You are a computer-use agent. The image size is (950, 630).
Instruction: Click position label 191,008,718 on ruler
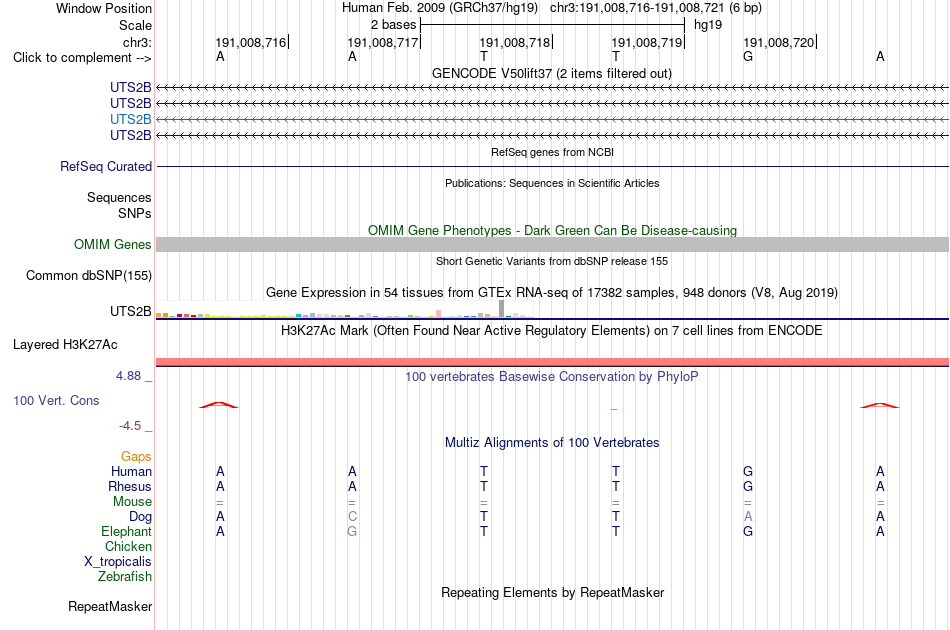515,42
